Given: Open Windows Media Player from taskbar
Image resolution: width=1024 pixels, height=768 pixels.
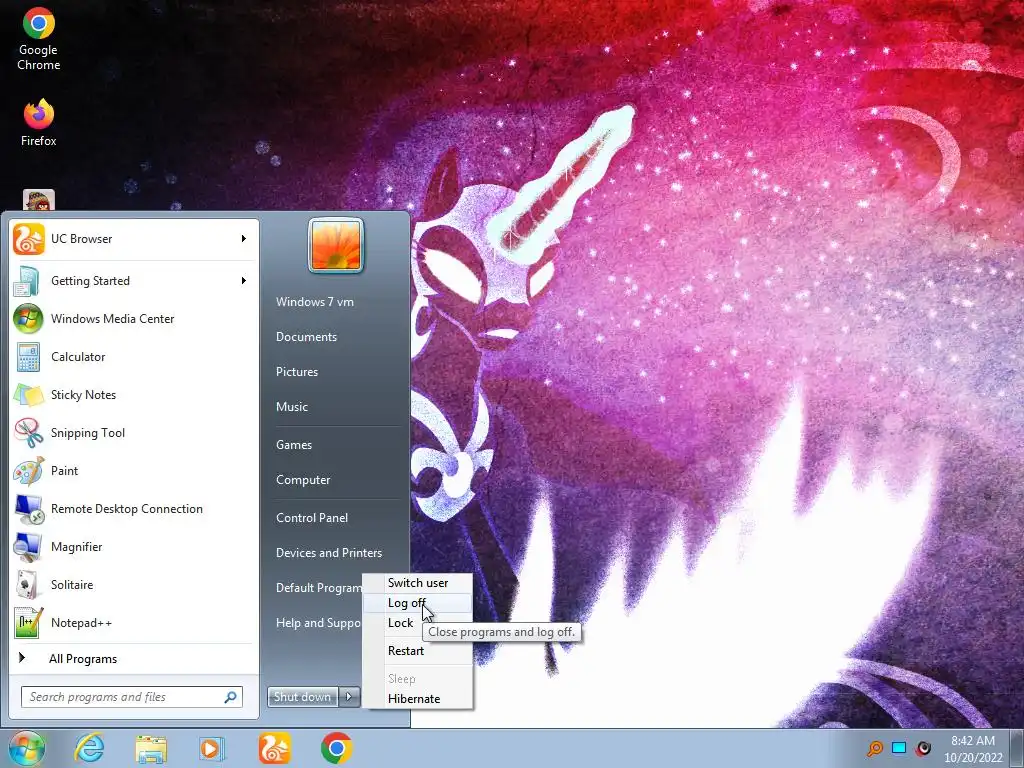Looking at the screenshot, I should 212,748.
